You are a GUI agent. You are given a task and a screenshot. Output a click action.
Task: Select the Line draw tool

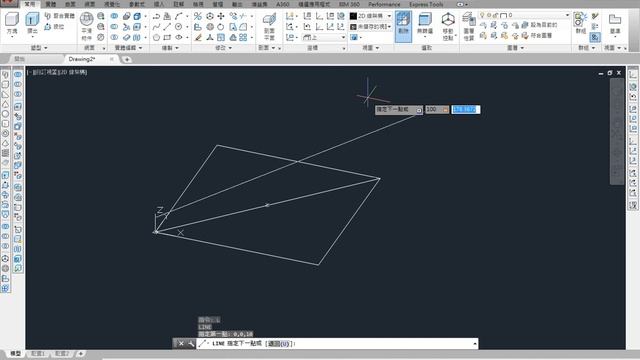(167, 27)
